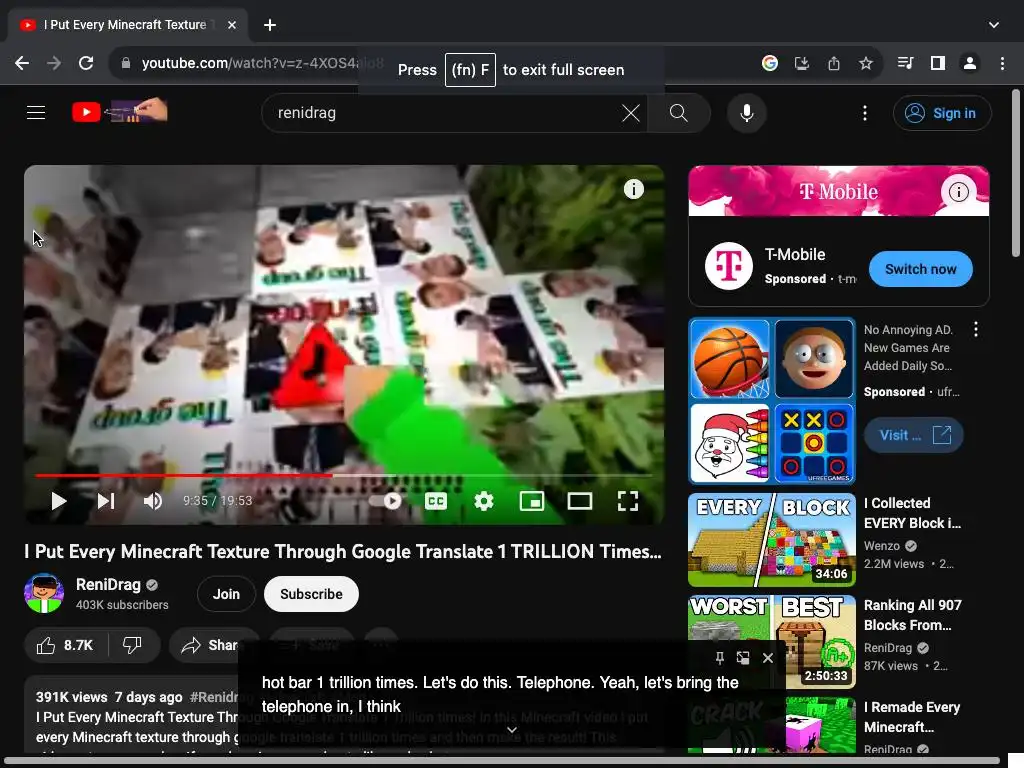Viewport: 1024px width, 768px height.
Task: Play the paused video
Action: tap(59, 501)
